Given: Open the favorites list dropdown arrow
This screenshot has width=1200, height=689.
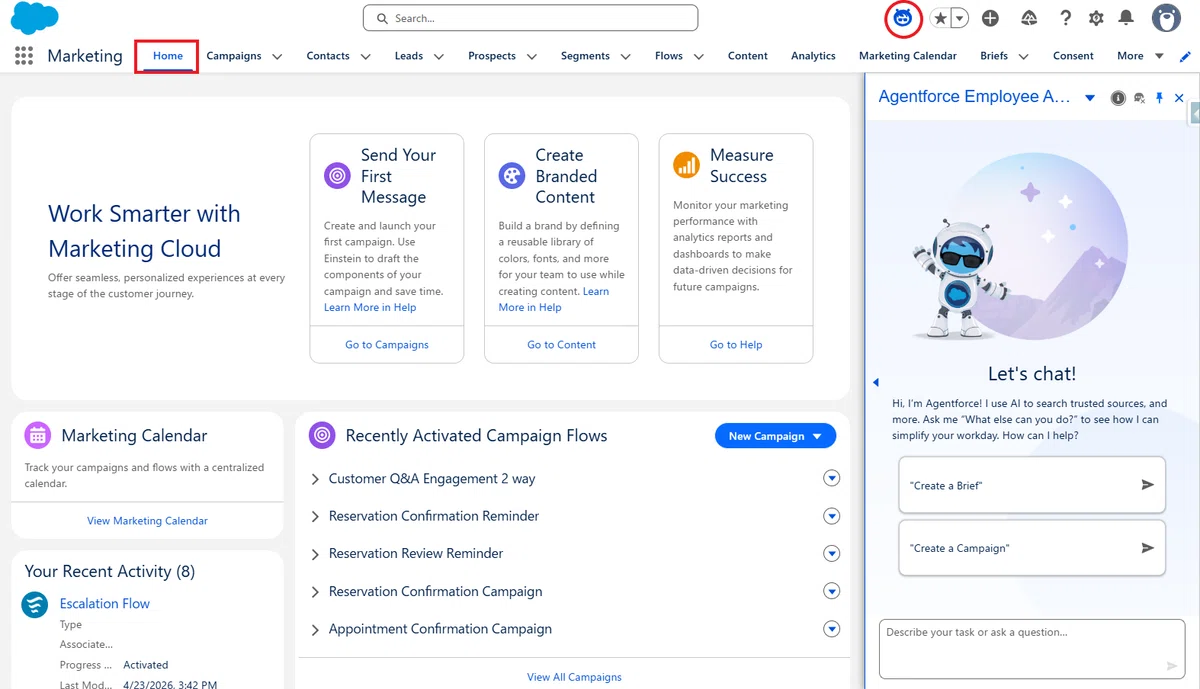Looking at the screenshot, I should [x=960, y=18].
